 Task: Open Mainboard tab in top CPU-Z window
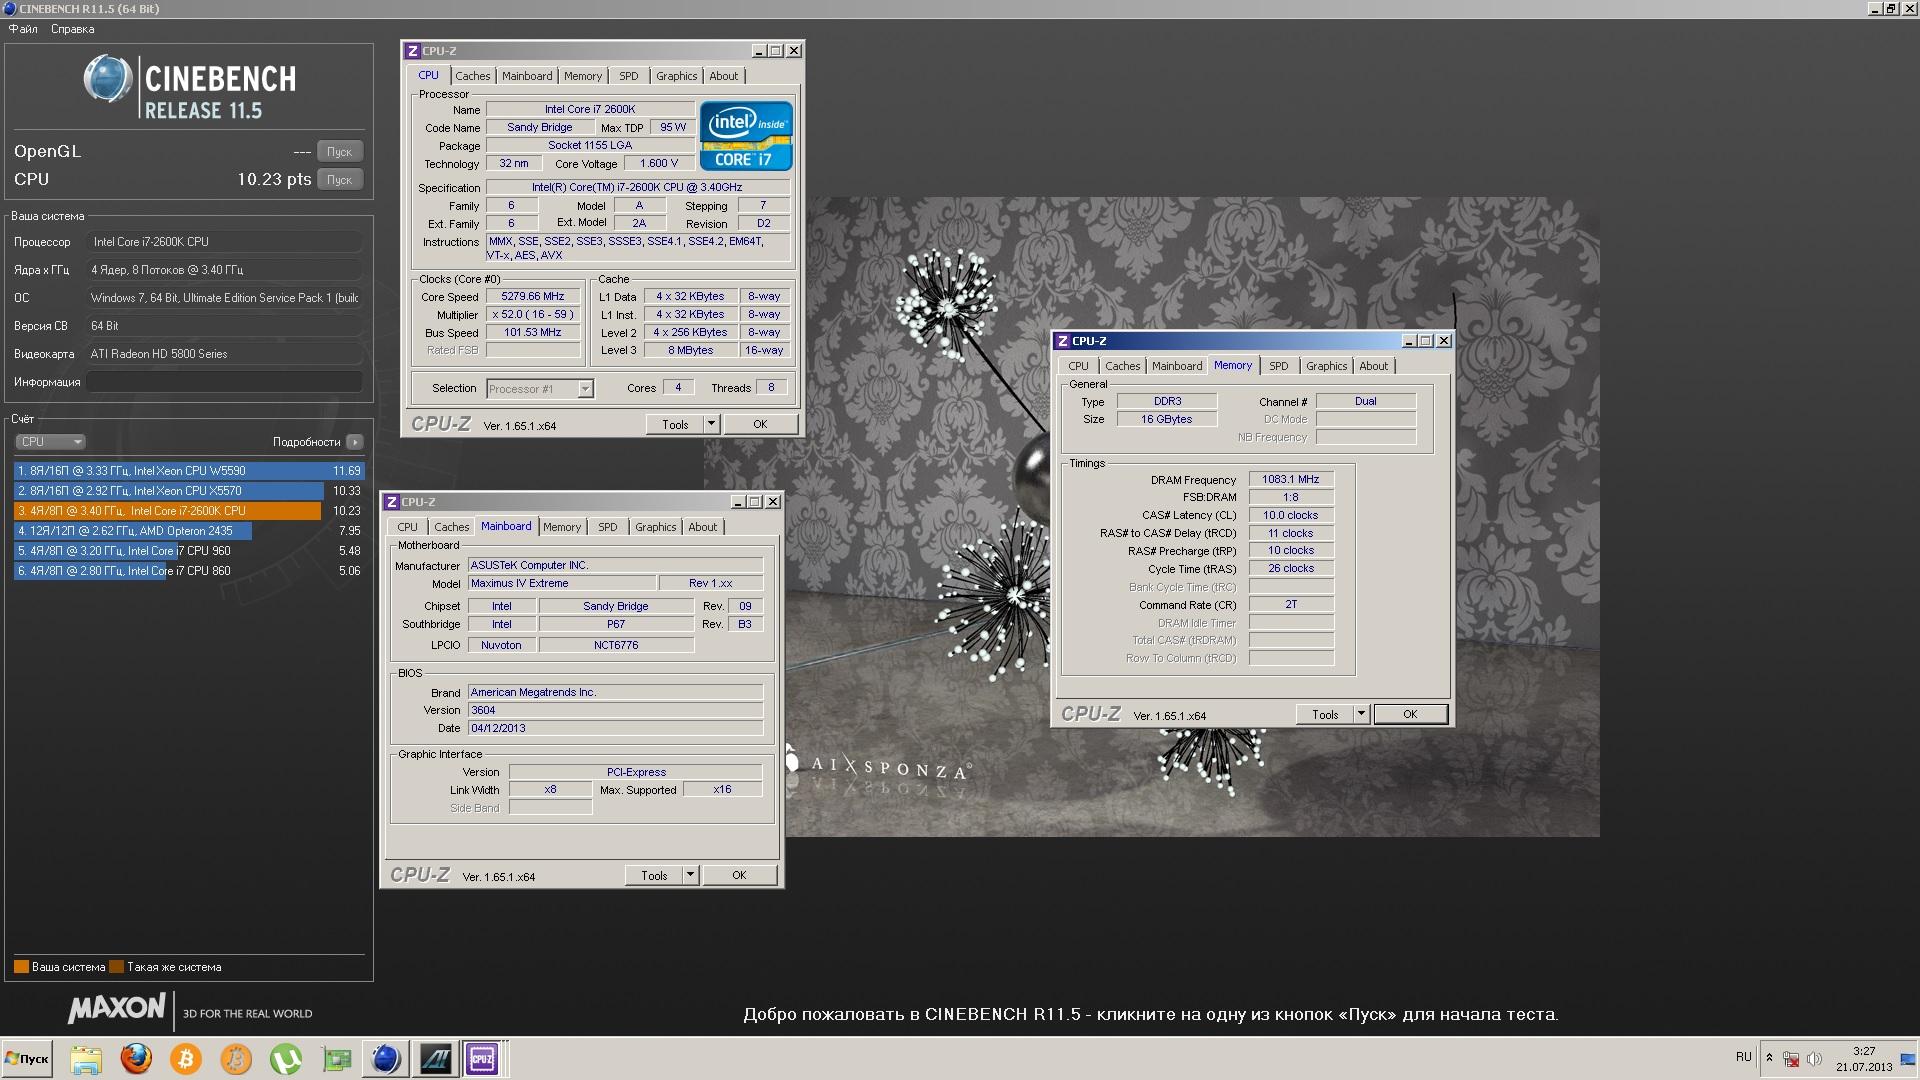tap(527, 76)
